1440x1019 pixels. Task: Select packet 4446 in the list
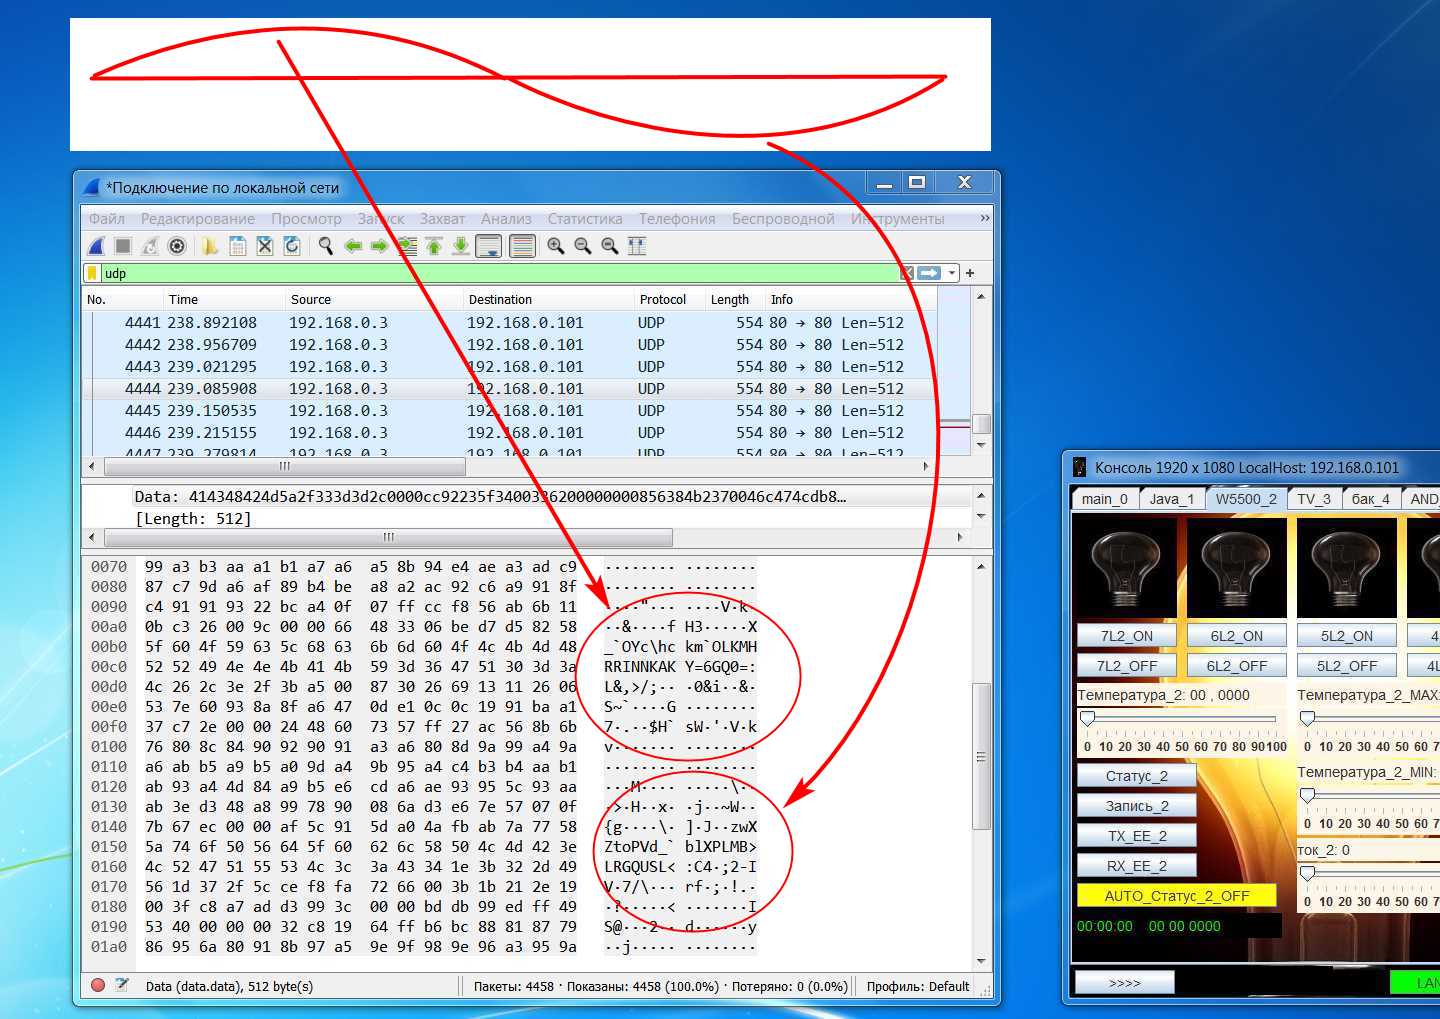pos(510,432)
